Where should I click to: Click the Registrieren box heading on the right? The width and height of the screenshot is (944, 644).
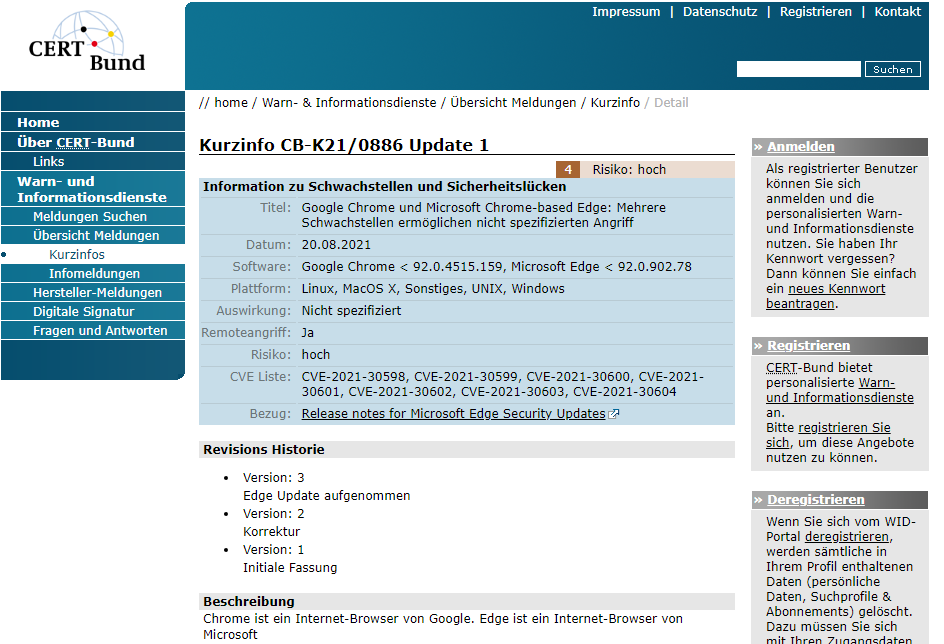(809, 346)
